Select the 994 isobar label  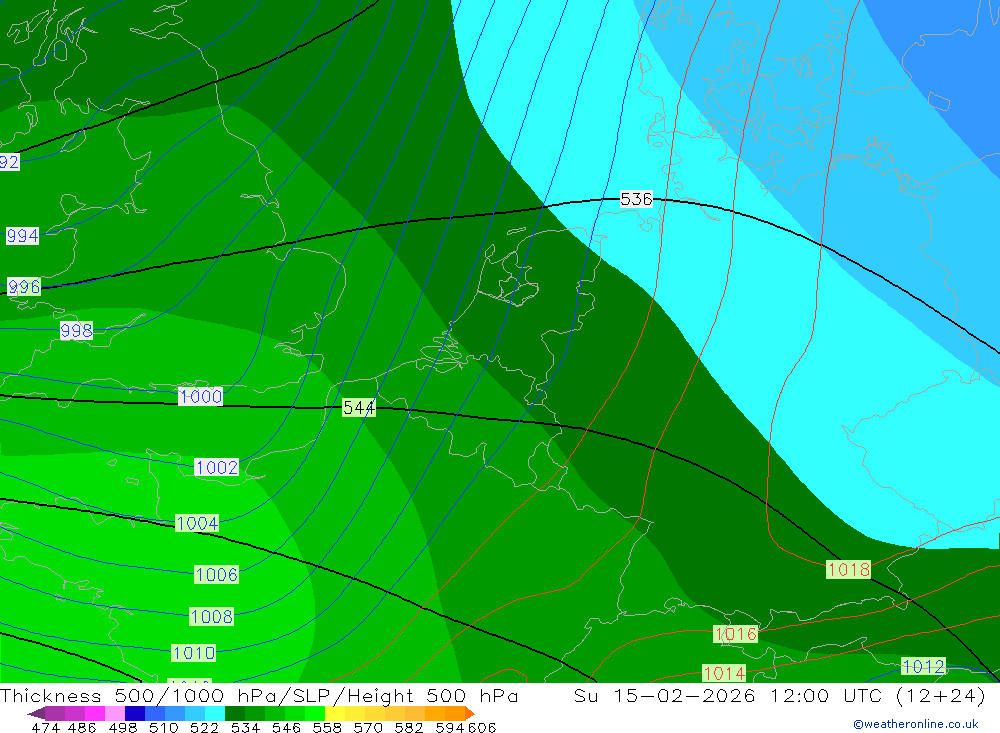click(x=22, y=235)
